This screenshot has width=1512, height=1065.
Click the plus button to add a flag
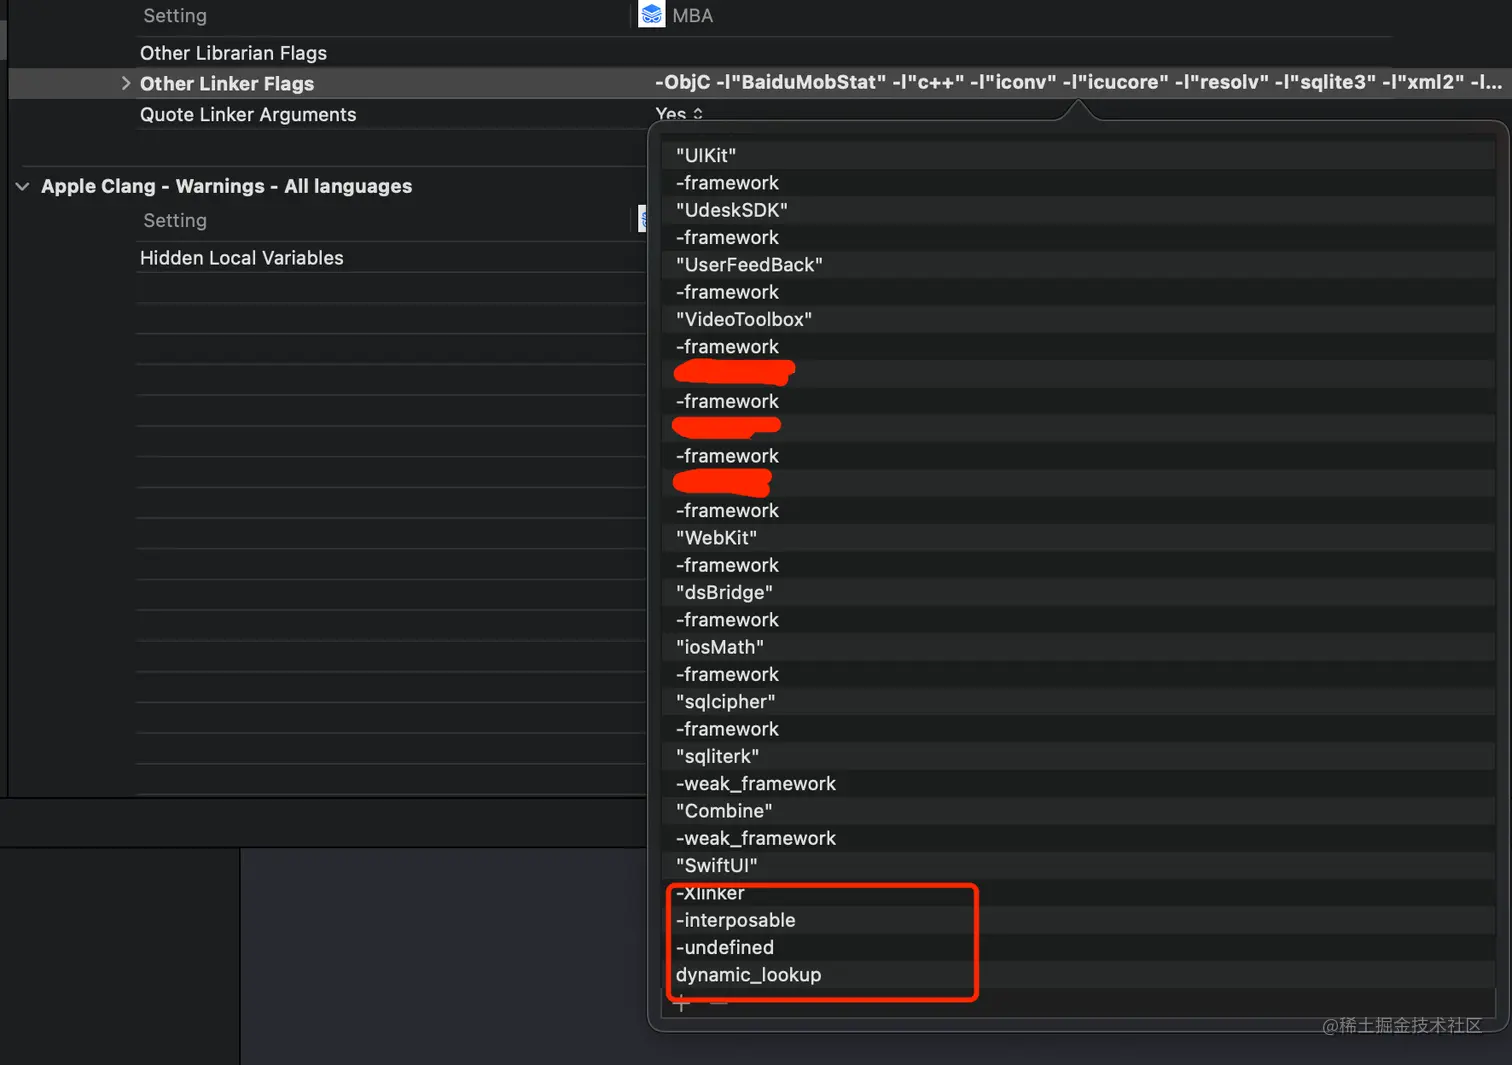[682, 1004]
